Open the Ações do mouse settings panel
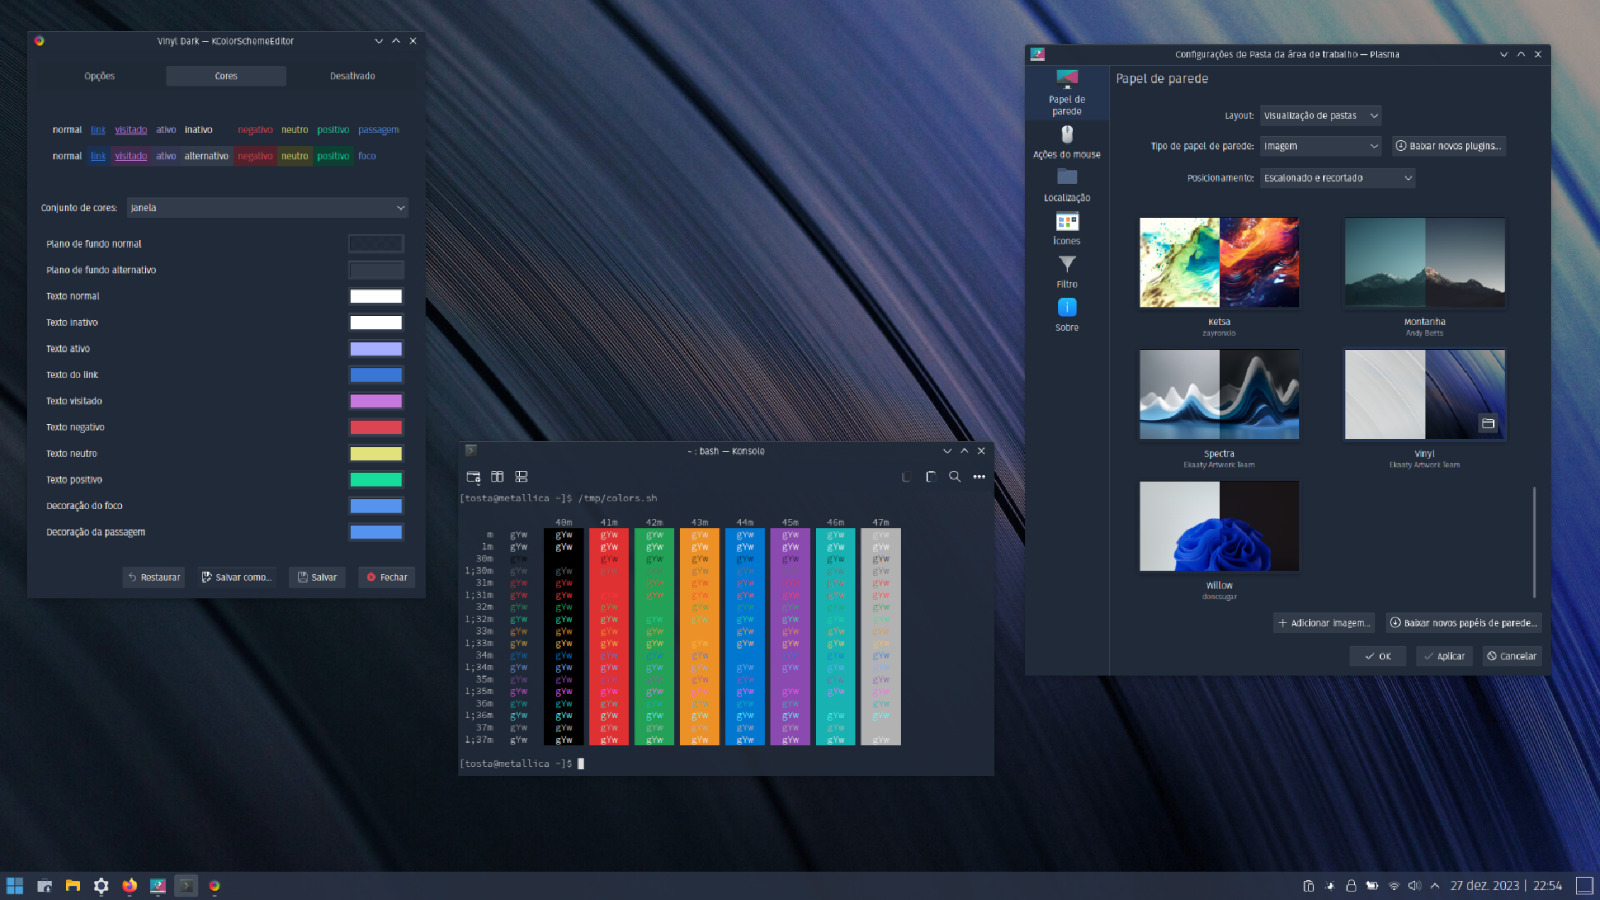This screenshot has height=900, width=1600. pyautogui.click(x=1066, y=140)
